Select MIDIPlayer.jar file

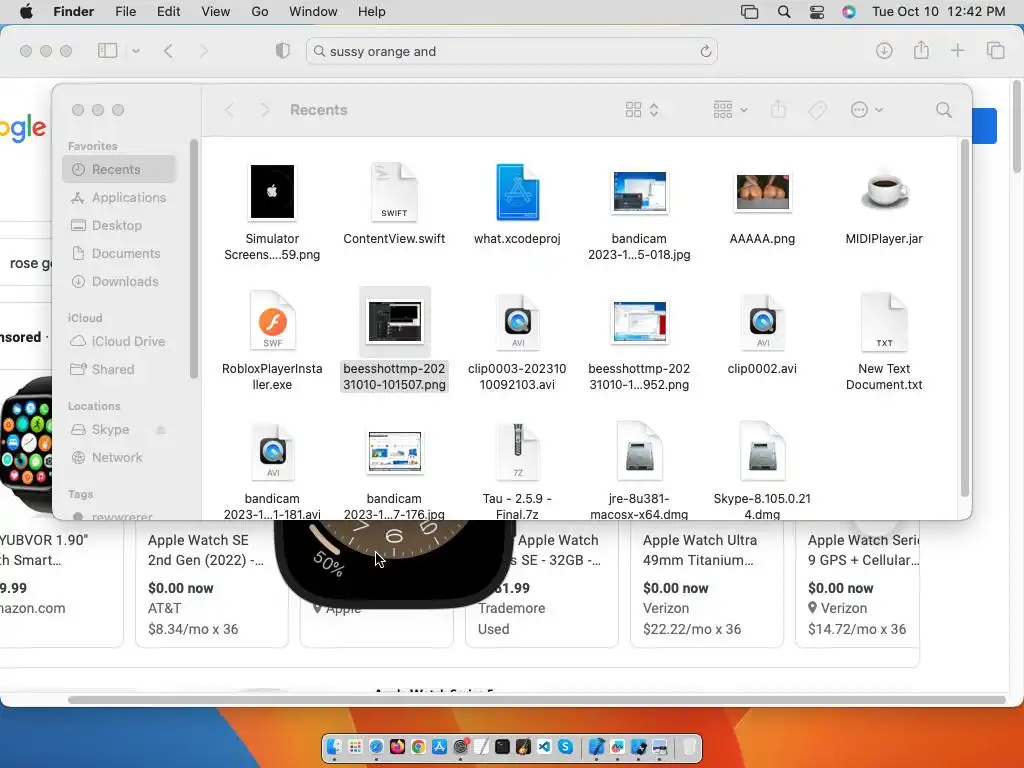[884, 209]
